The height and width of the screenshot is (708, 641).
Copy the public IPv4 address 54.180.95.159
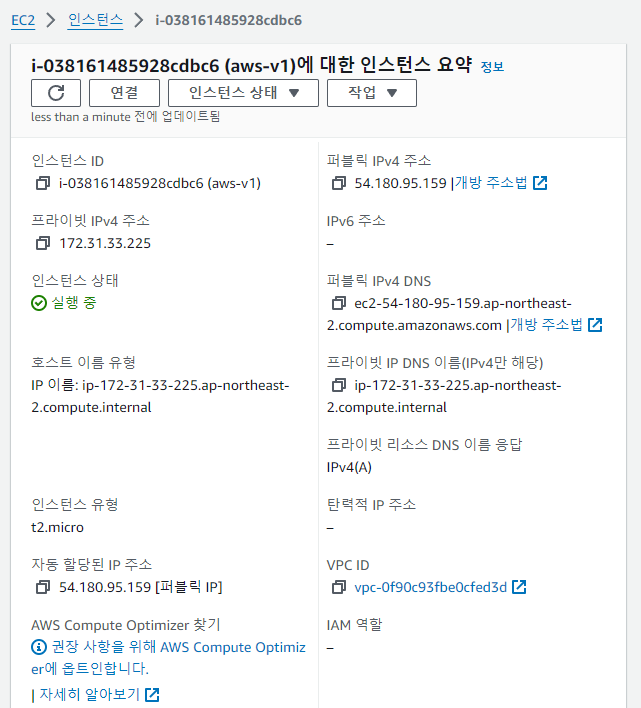pyautogui.click(x=339, y=183)
